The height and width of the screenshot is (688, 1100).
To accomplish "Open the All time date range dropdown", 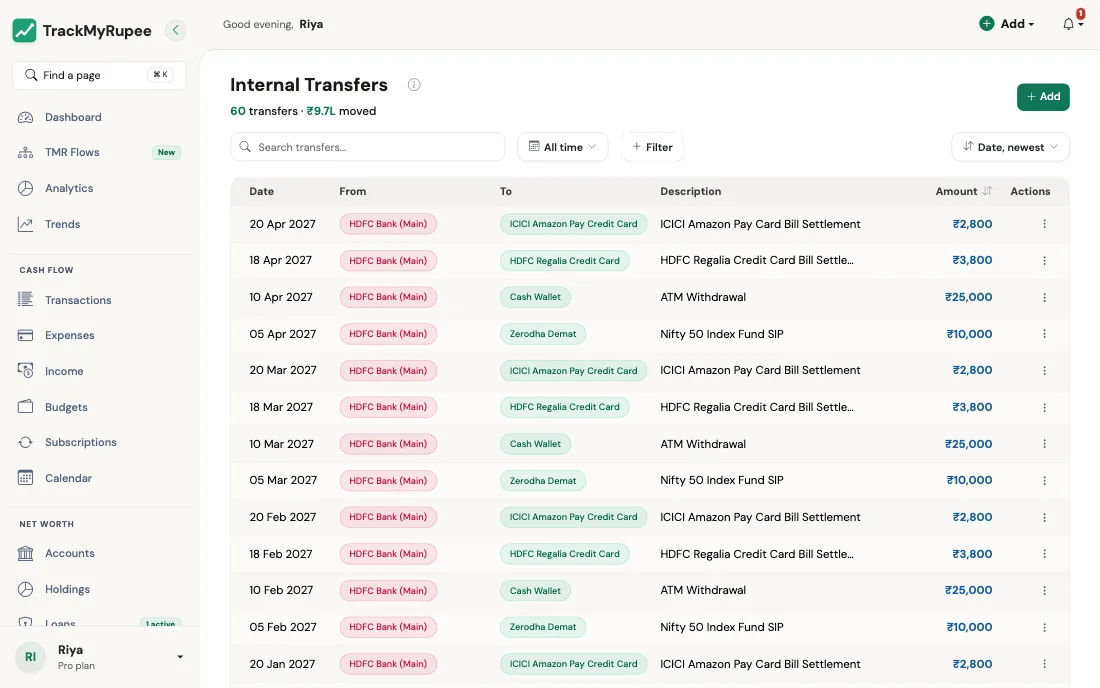I will [563, 147].
